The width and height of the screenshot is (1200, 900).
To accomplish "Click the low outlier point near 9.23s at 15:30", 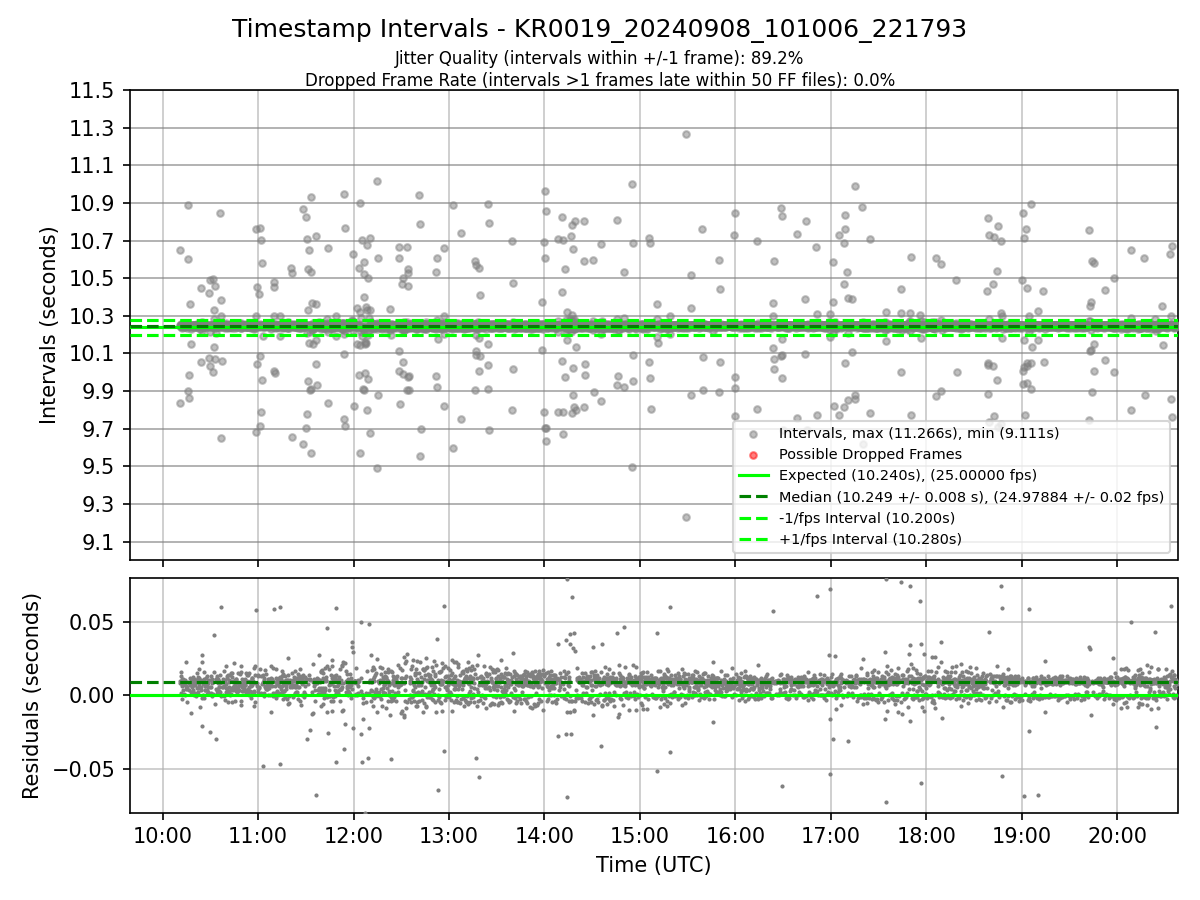I will coord(686,517).
